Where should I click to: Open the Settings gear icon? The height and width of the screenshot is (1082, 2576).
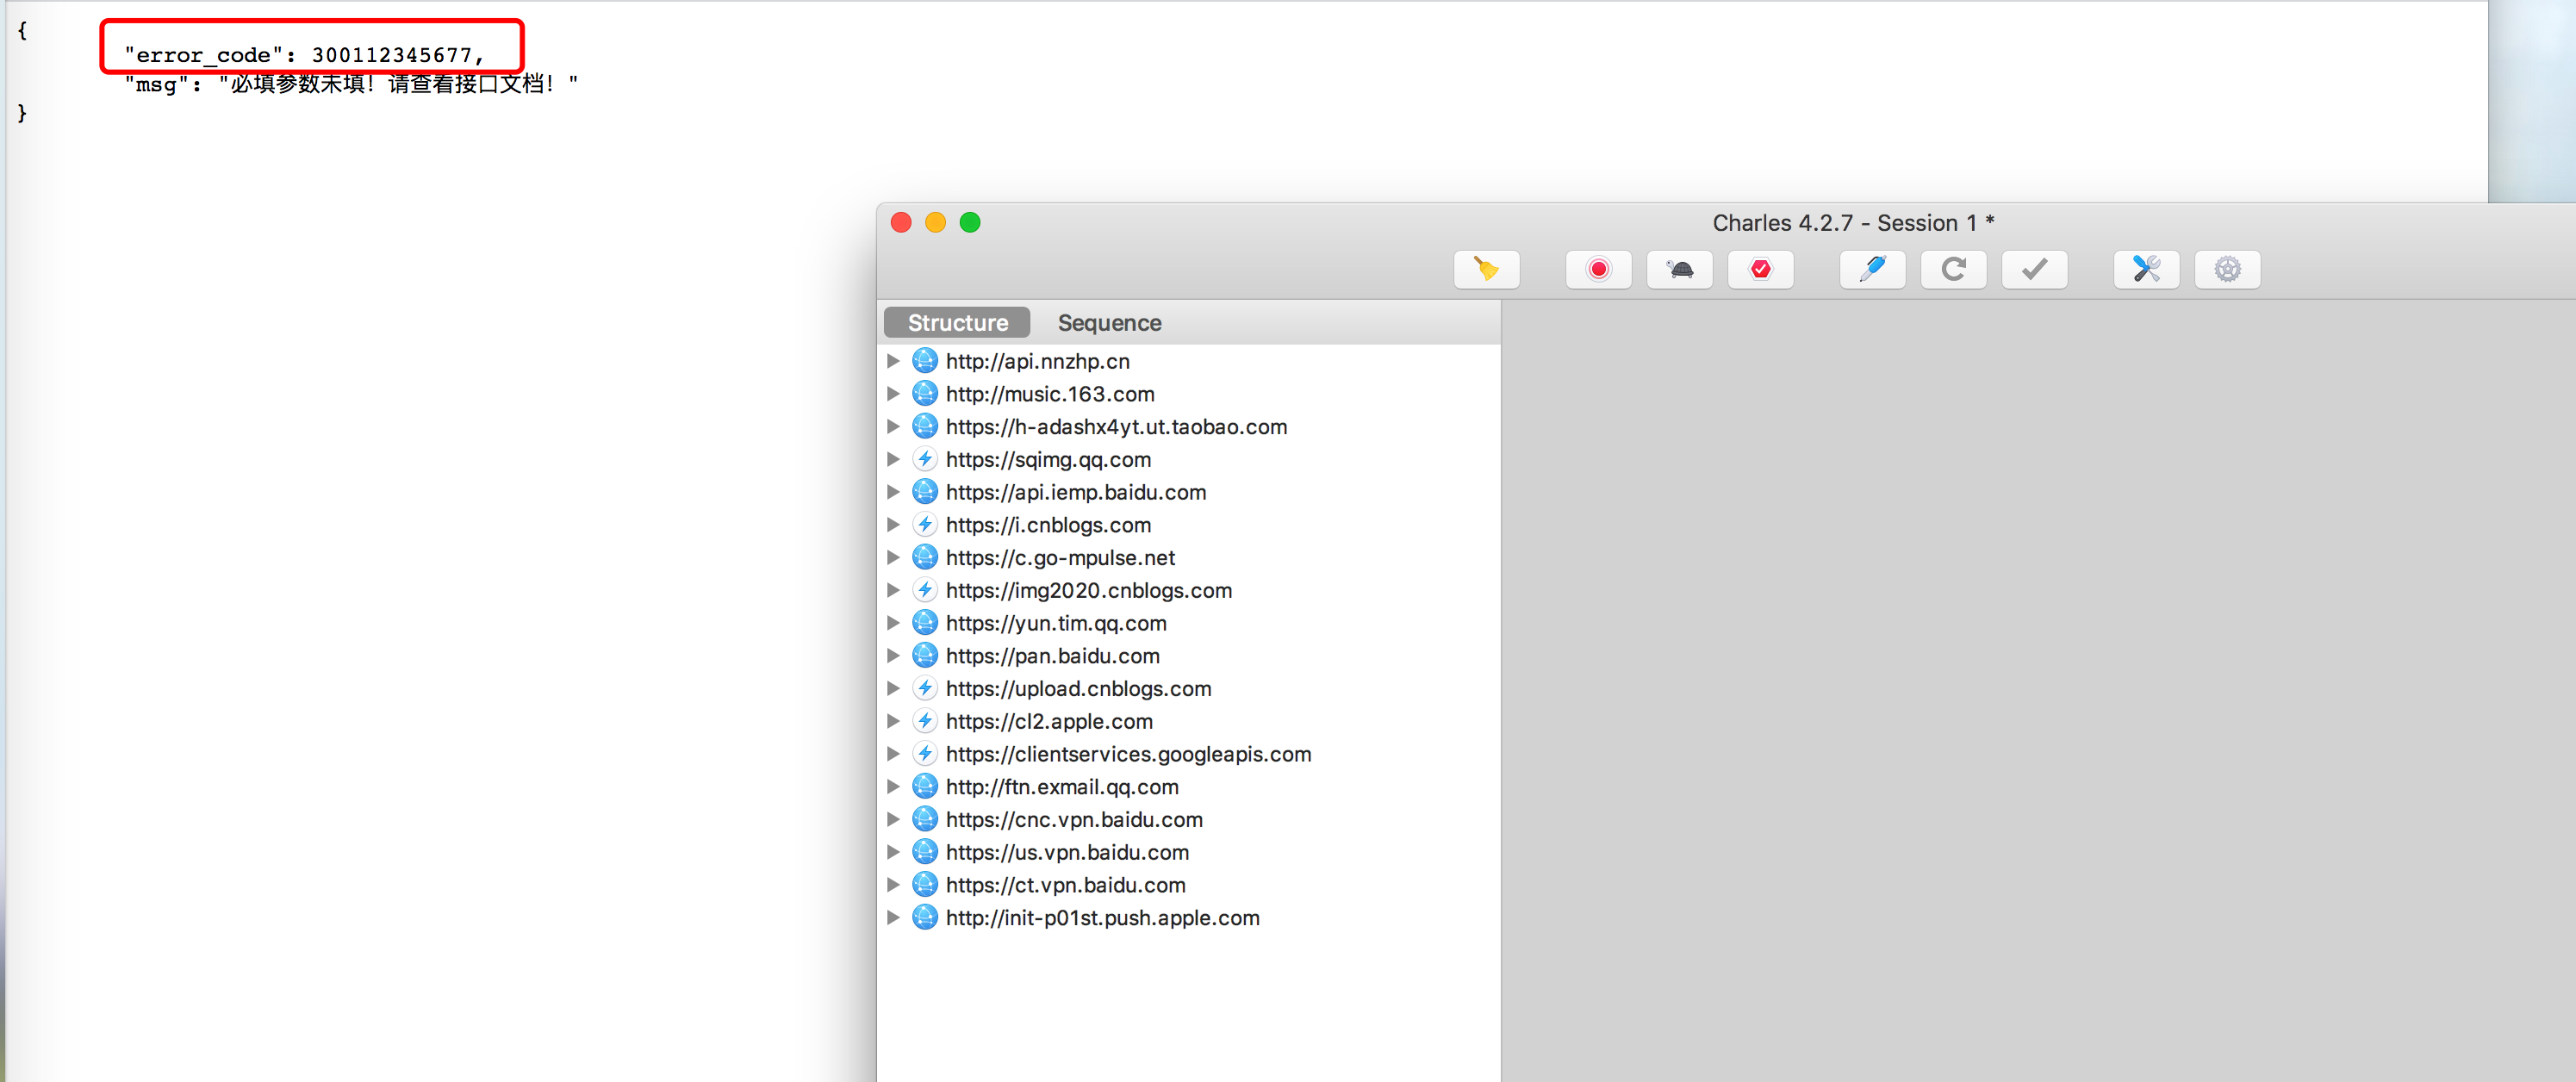click(2227, 269)
